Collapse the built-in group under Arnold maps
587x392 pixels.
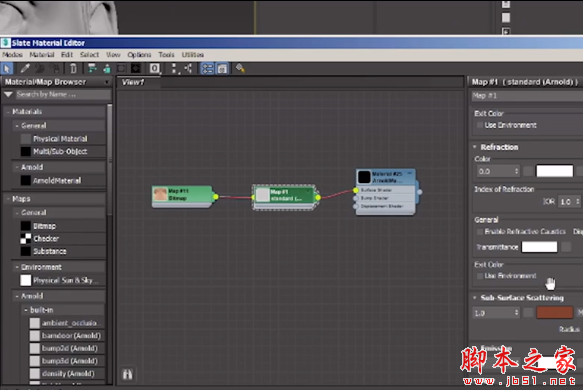click(x=26, y=310)
